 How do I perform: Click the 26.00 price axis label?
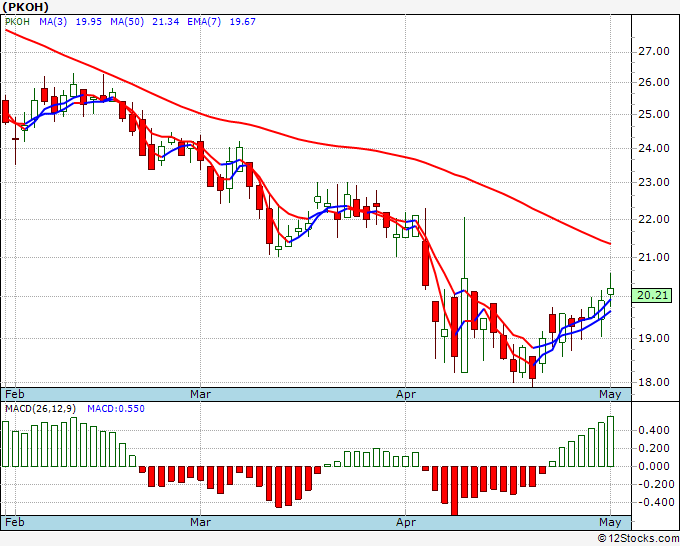pos(654,82)
